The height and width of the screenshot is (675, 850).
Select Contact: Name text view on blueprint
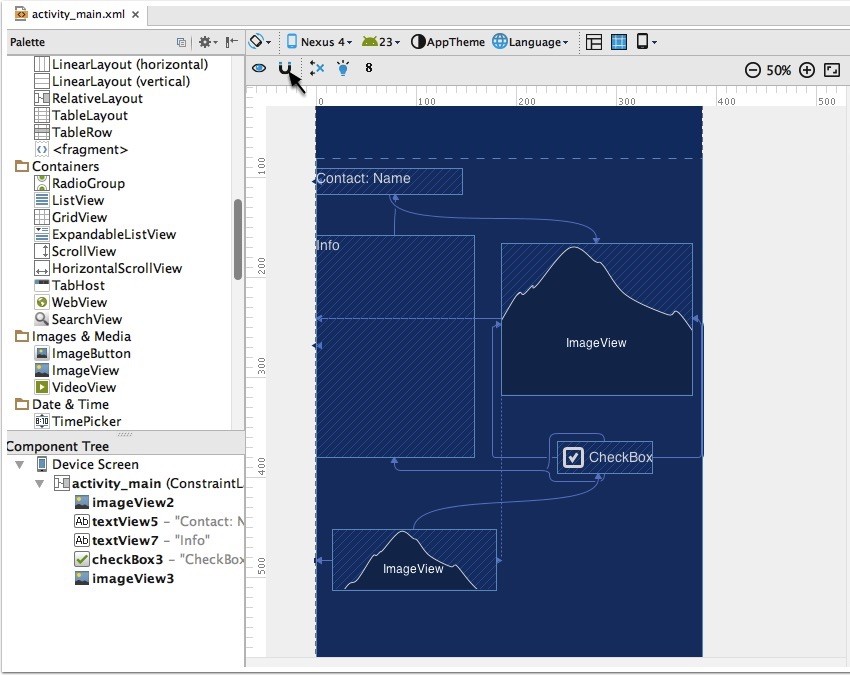[389, 181]
